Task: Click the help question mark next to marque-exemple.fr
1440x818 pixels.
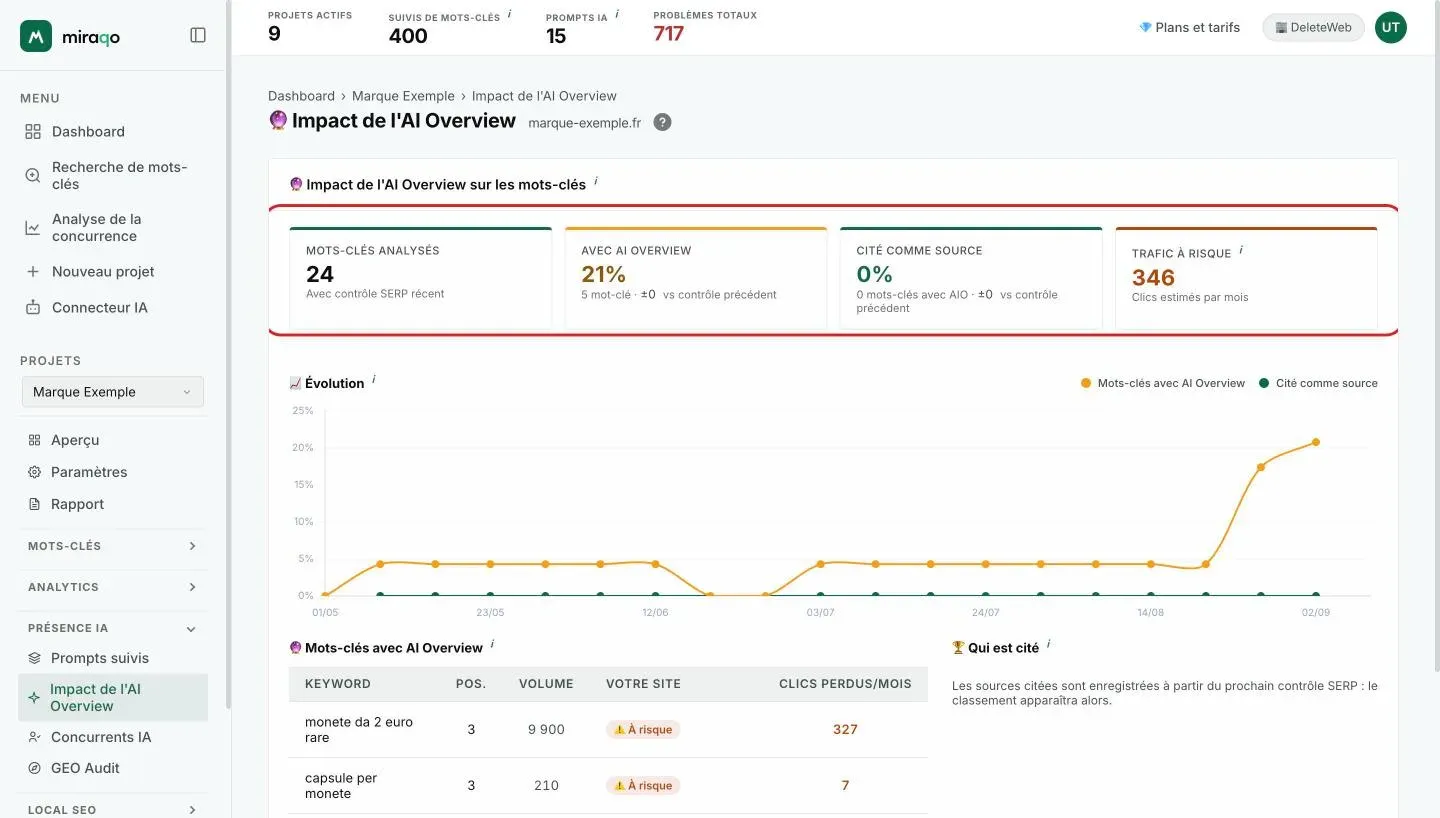Action: (x=662, y=122)
